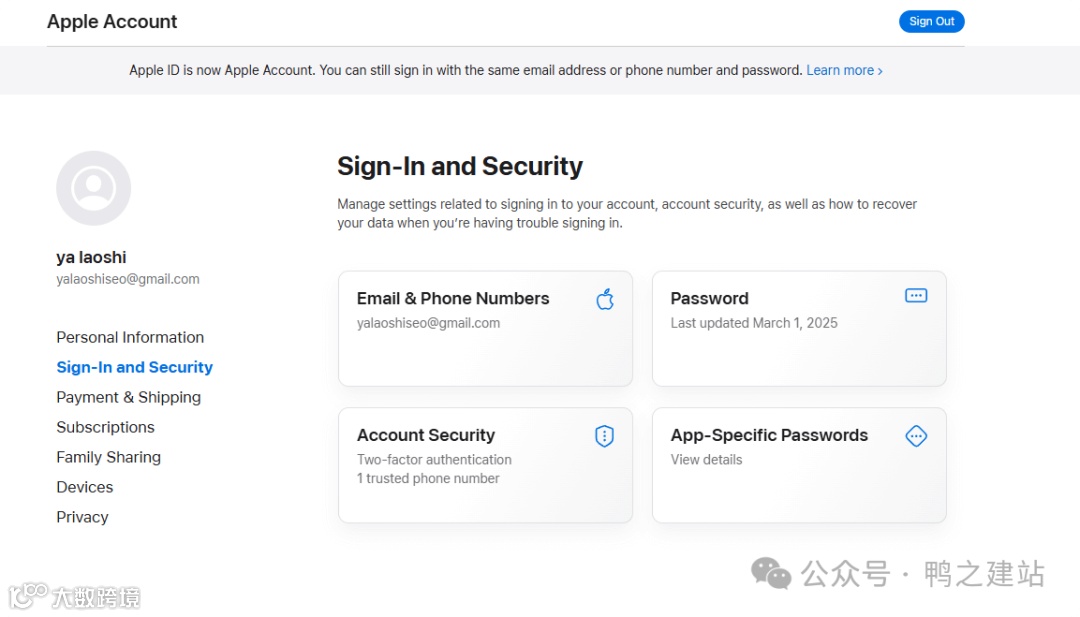Screen dimensions: 1080x617
Task: Navigate to Subscriptions
Action: point(105,428)
